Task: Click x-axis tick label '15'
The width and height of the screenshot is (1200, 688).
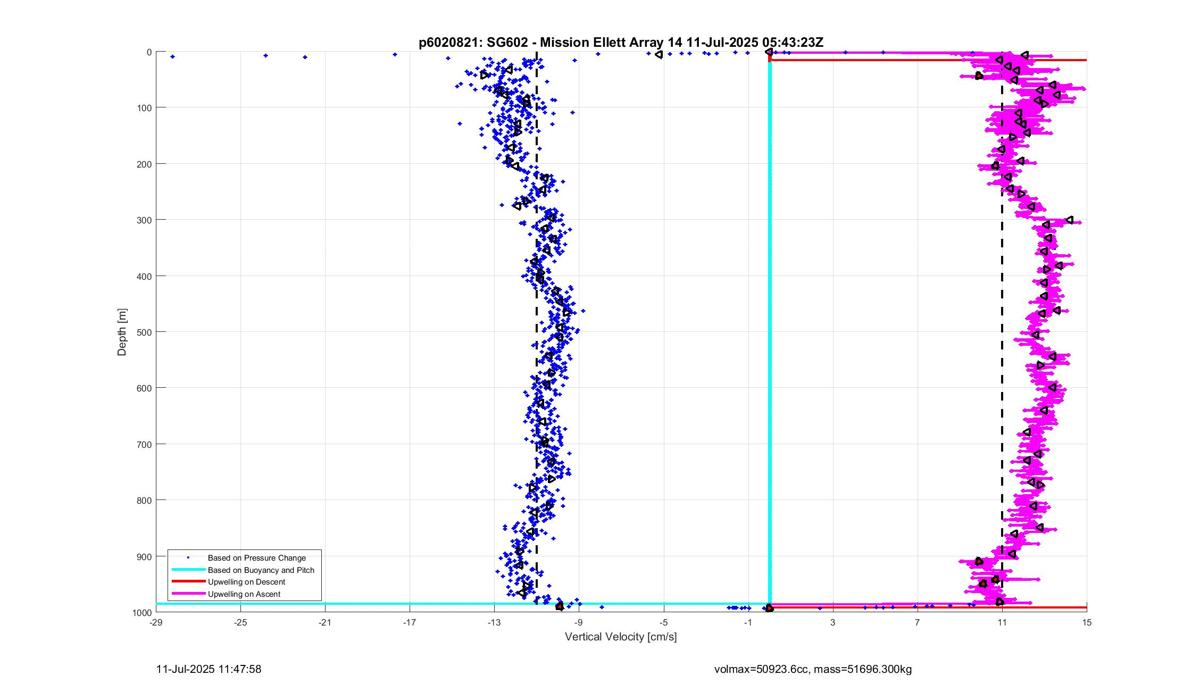Action: pyautogui.click(x=1086, y=622)
